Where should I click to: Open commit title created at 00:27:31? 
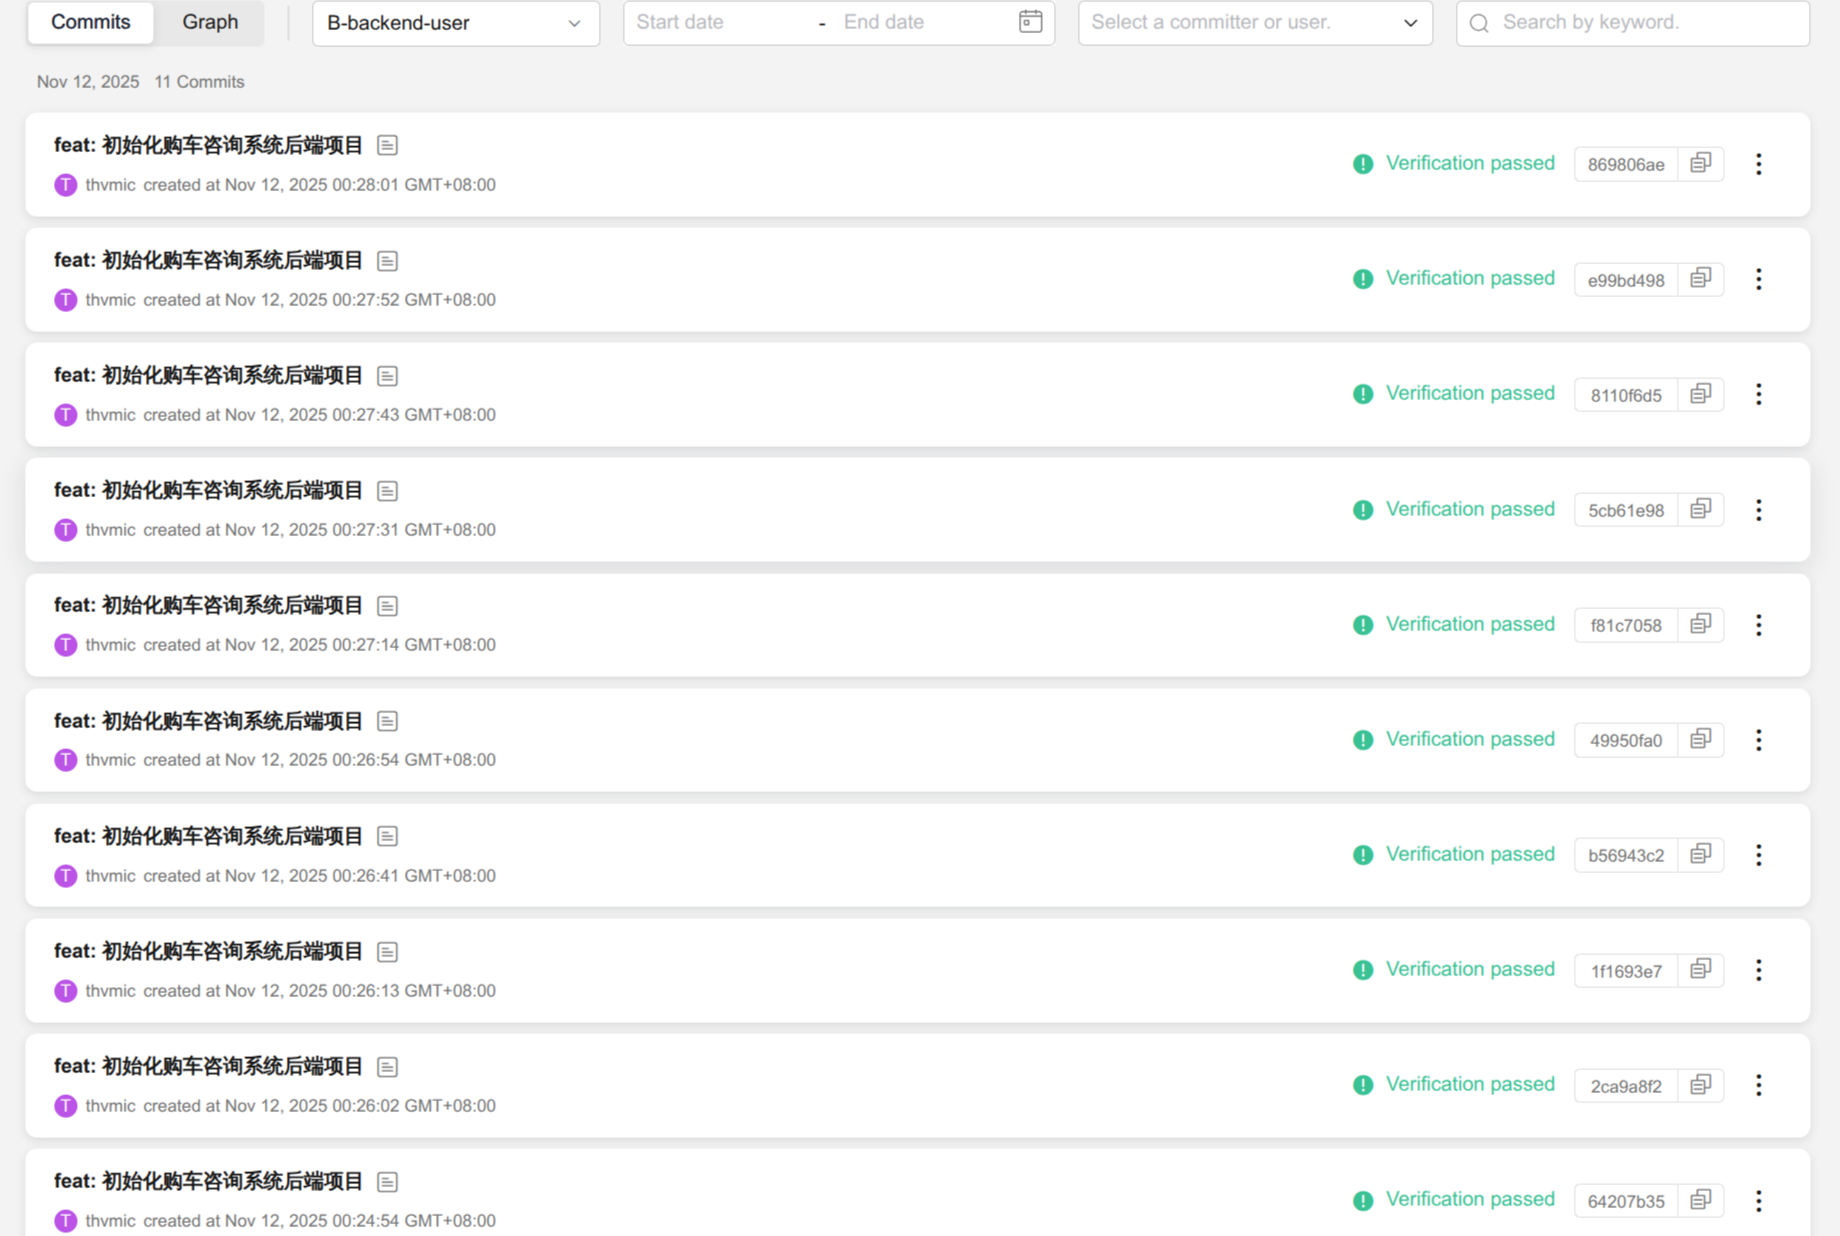tap(208, 490)
